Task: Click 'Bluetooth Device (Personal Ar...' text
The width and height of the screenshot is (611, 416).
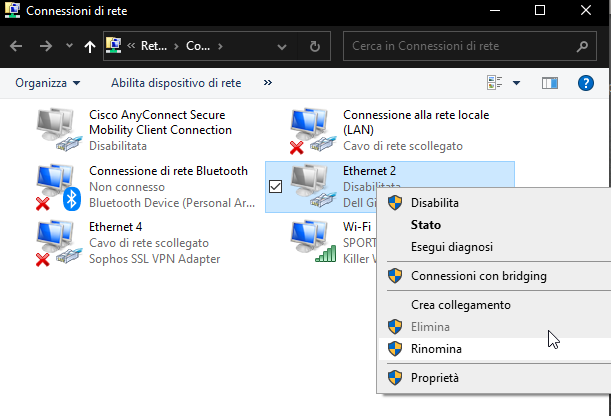Action: [x=172, y=203]
